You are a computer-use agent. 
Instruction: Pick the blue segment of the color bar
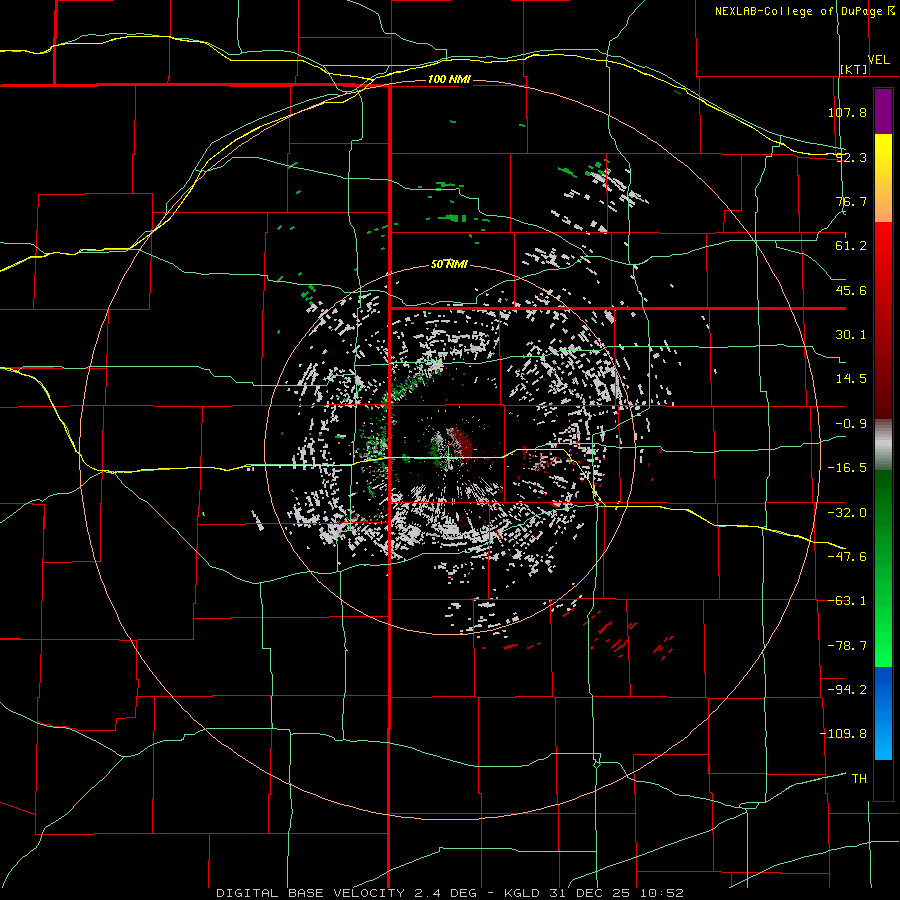883,713
